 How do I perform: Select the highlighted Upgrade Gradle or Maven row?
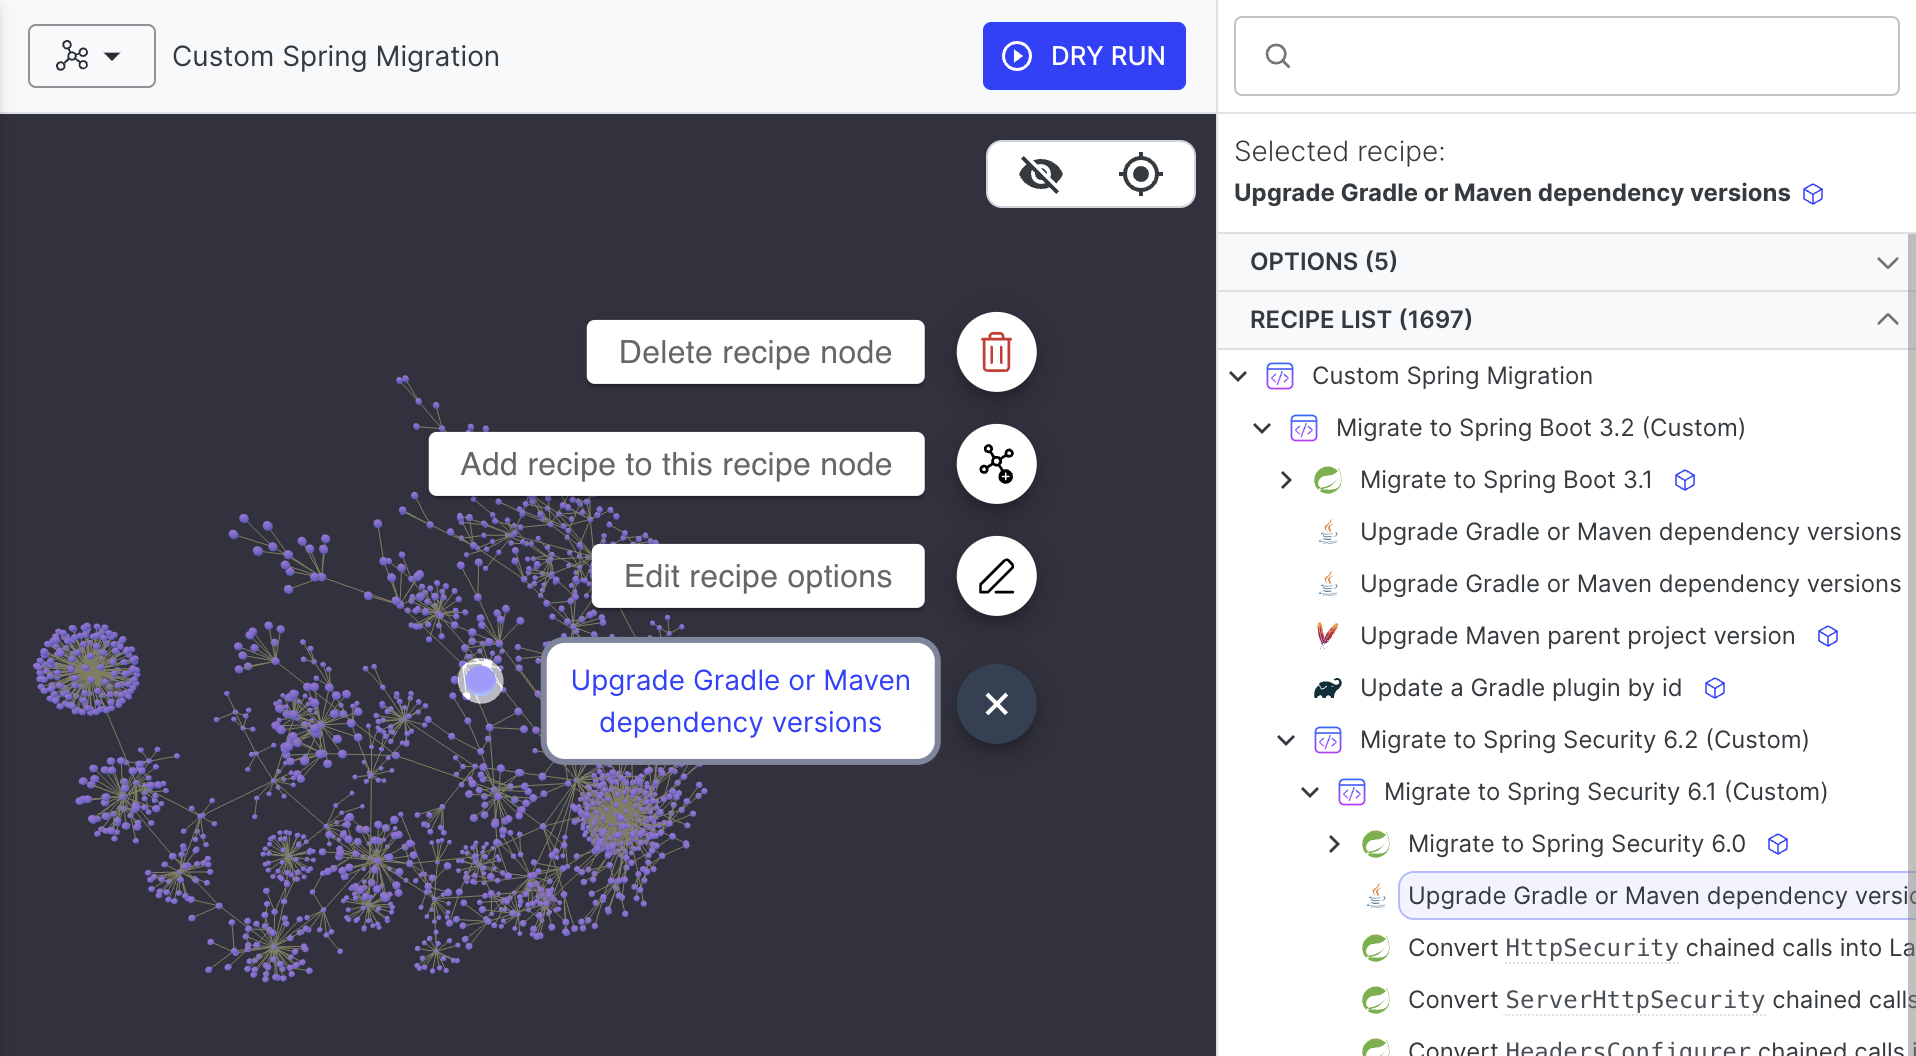pos(1656,896)
